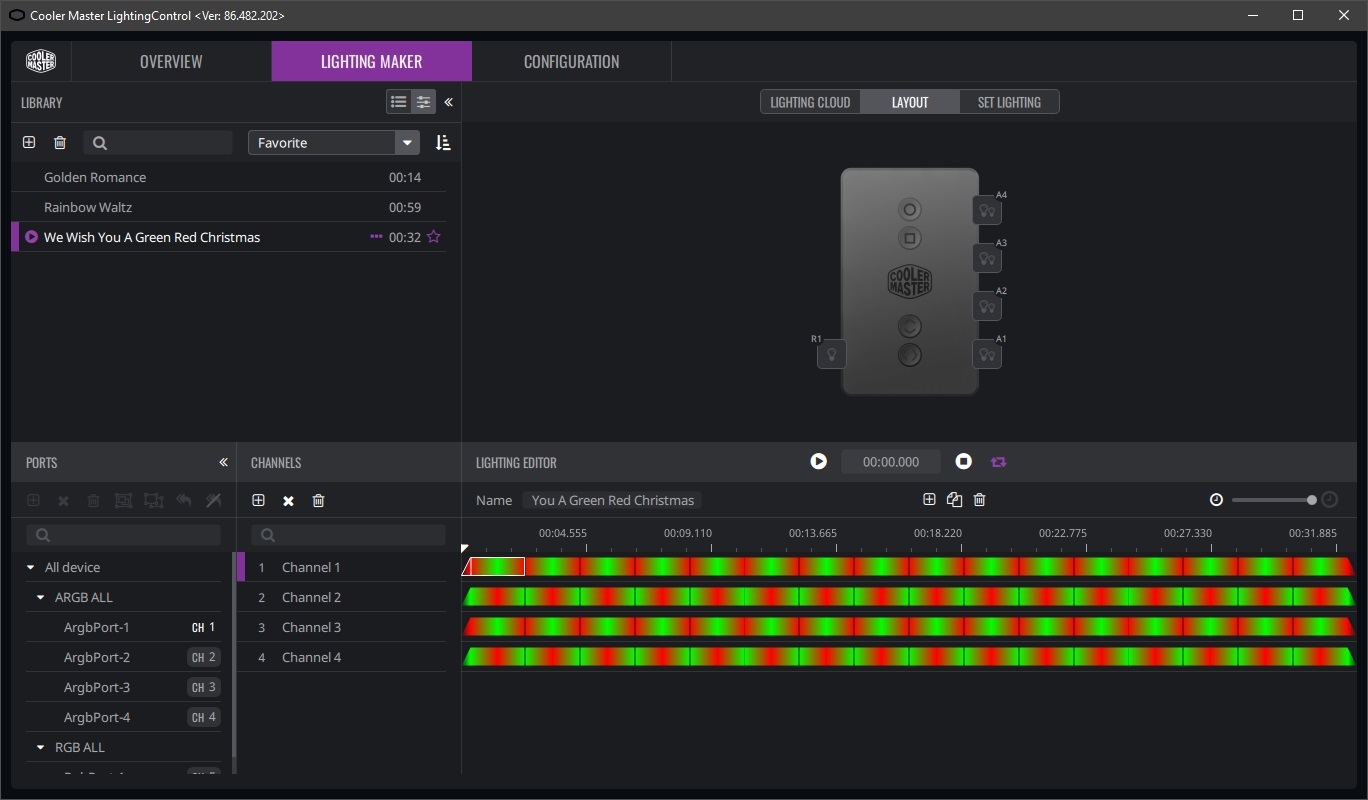Click the library search field
The image size is (1368, 800).
point(159,143)
